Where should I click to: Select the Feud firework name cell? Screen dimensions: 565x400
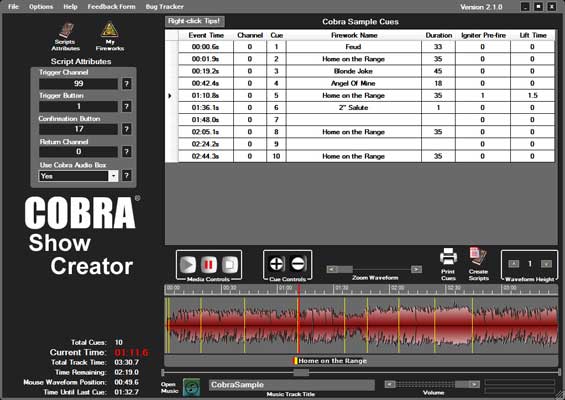click(x=353, y=47)
